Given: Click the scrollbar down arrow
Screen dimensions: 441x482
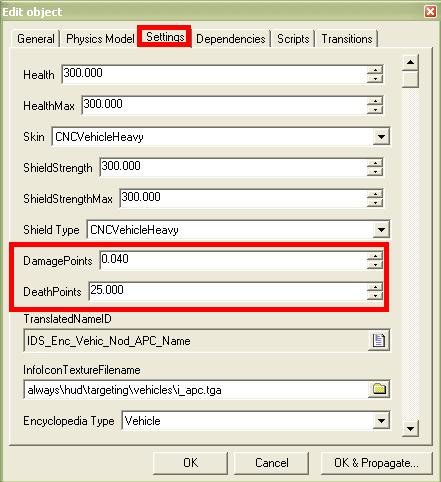Looking at the screenshot, I should pyautogui.click(x=410, y=429).
